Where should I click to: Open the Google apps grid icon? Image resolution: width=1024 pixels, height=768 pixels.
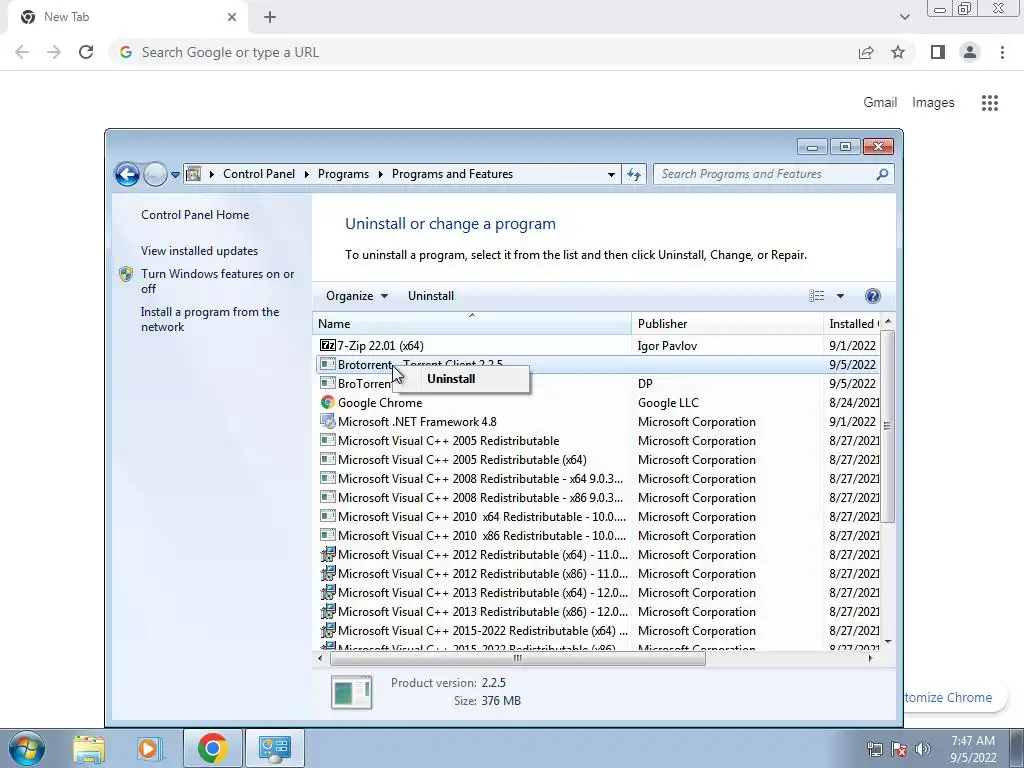(x=989, y=103)
